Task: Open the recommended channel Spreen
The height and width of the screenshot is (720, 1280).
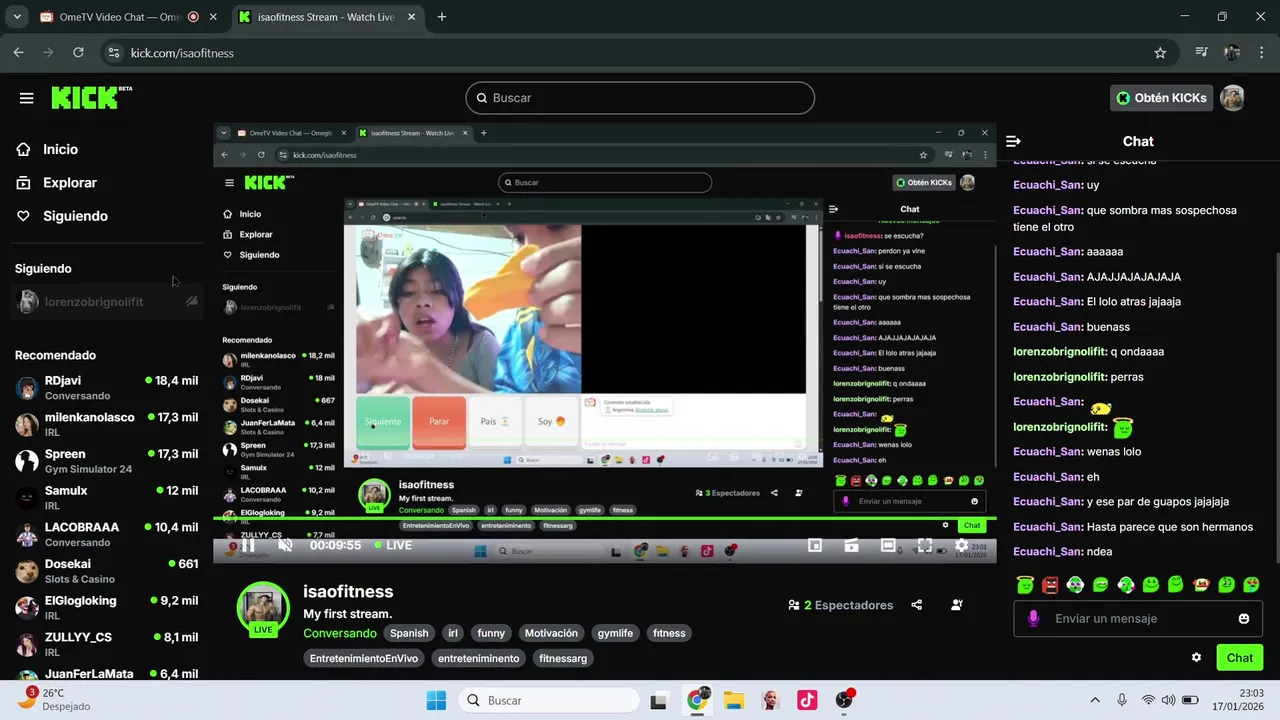Action: pyautogui.click(x=107, y=461)
